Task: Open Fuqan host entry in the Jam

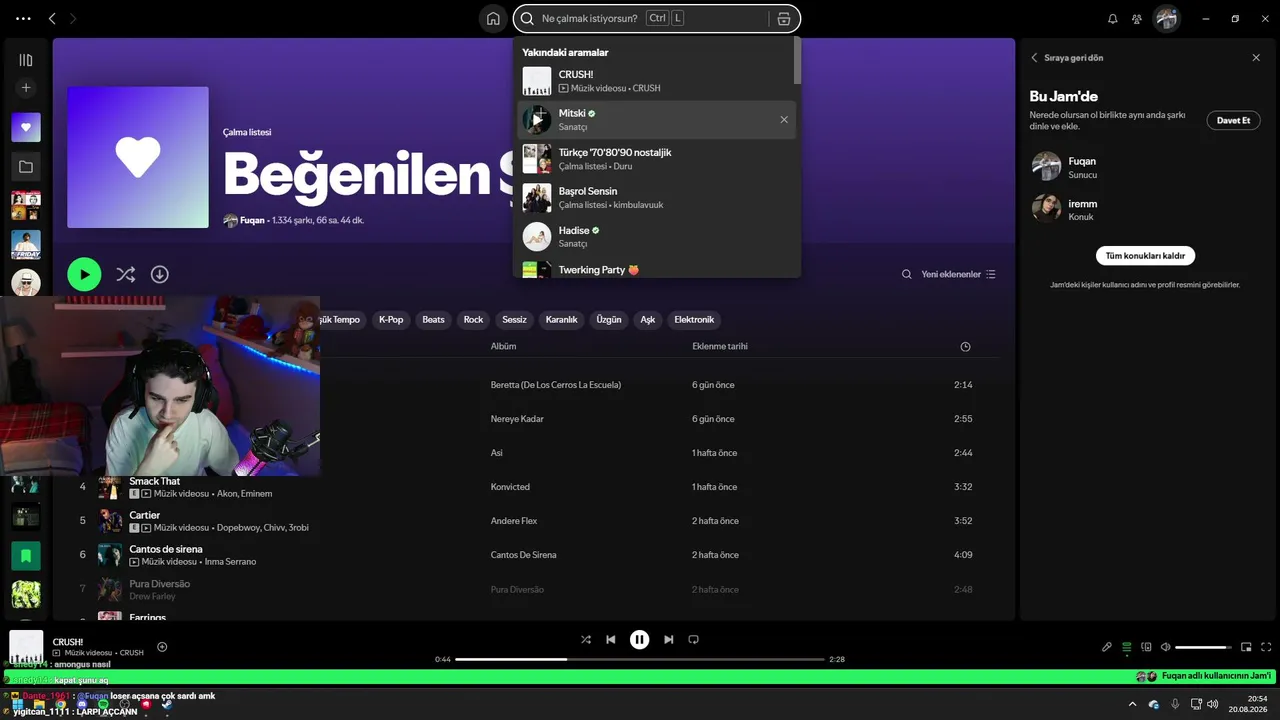Action: [x=1143, y=167]
